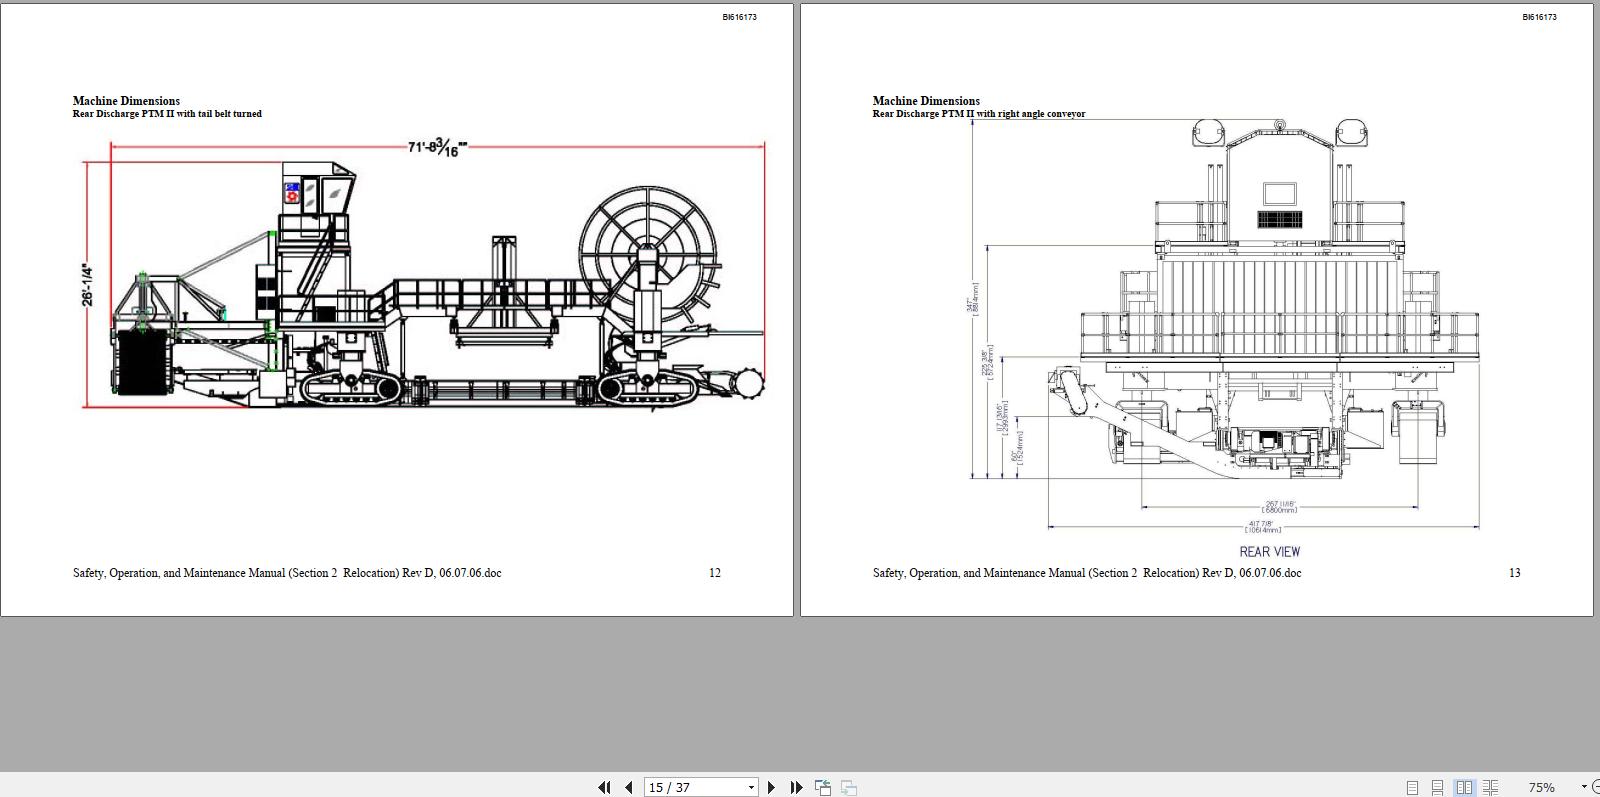Click the 71'-8 3/16" length dimension

pyautogui.click(x=437, y=147)
